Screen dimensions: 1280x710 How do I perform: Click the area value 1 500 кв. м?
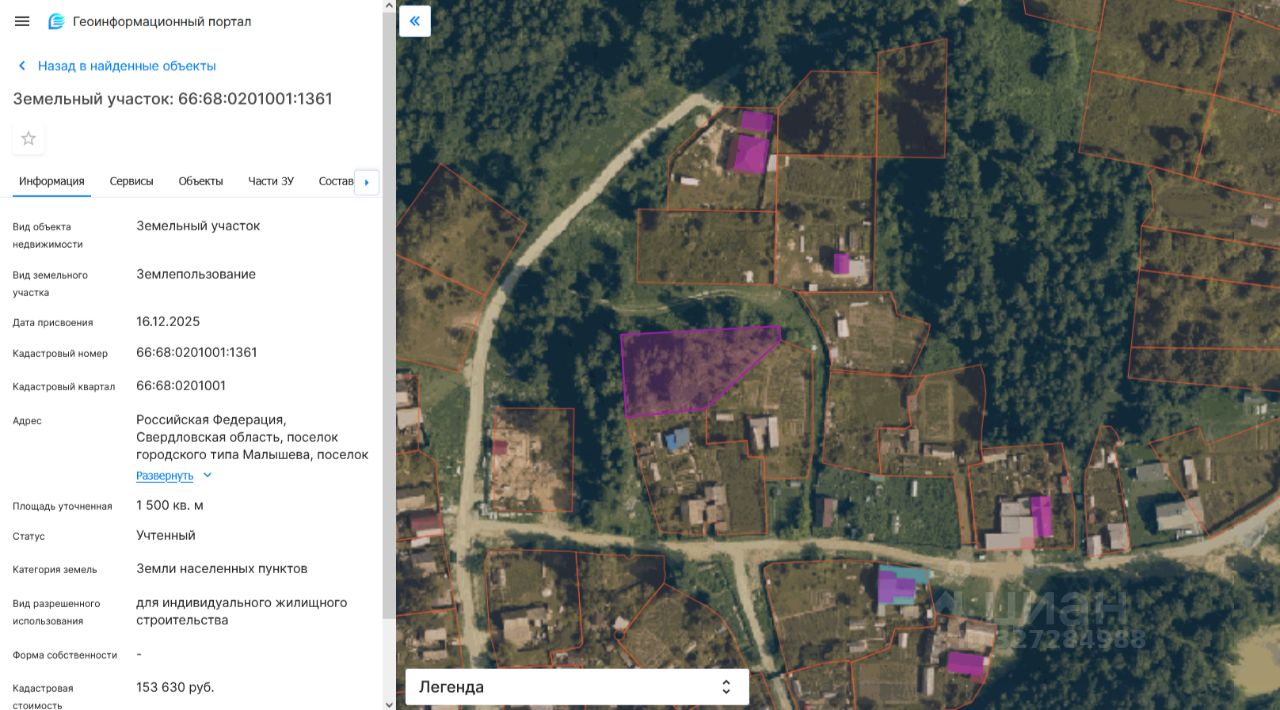point(170,506)
